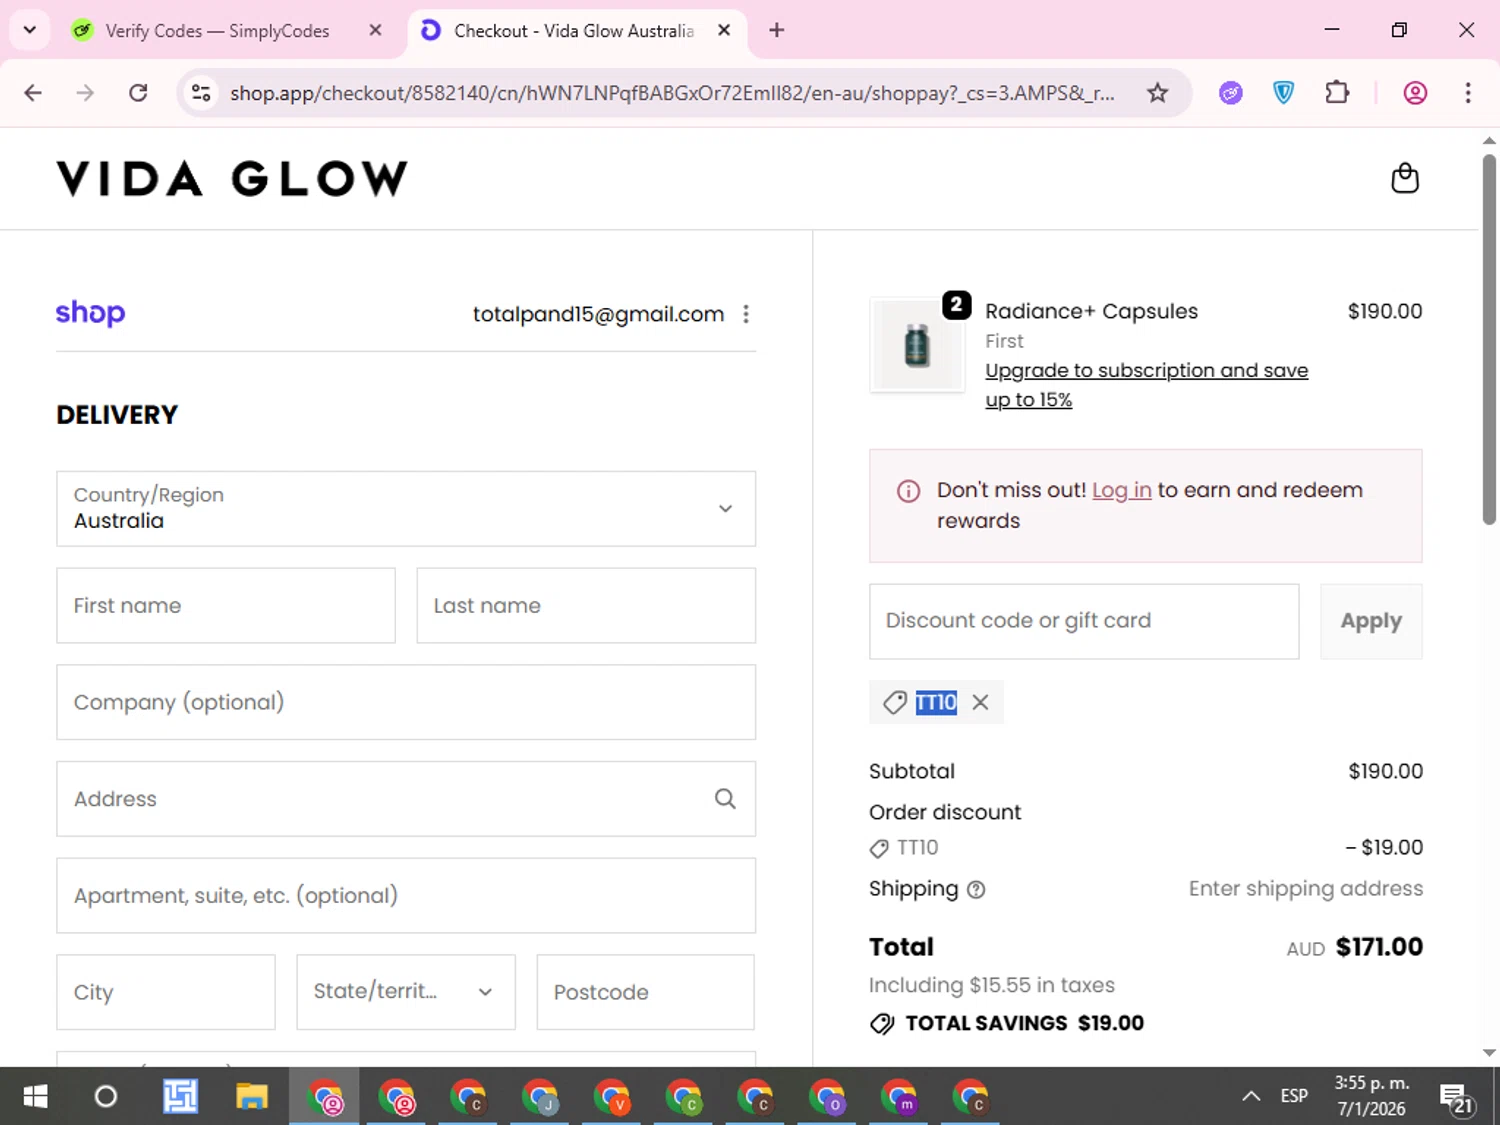This screenshot has height=1125, width=1500.
Task: Open the notification center icon
Action: (1456, 1097)
